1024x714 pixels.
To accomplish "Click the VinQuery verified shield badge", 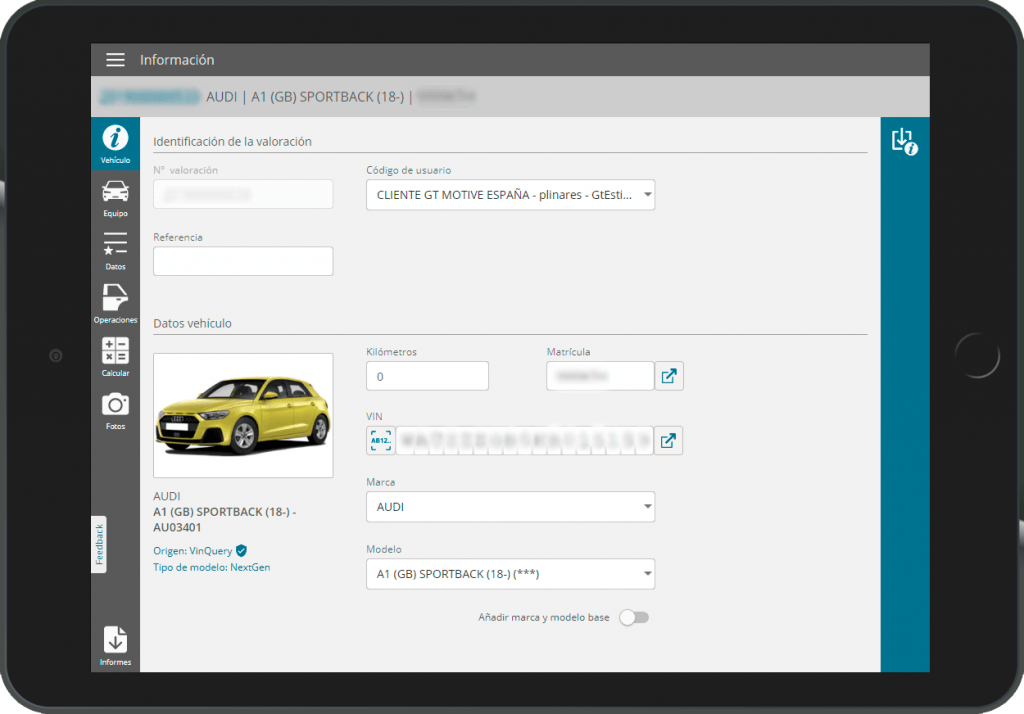I will [x=242, y=551].
